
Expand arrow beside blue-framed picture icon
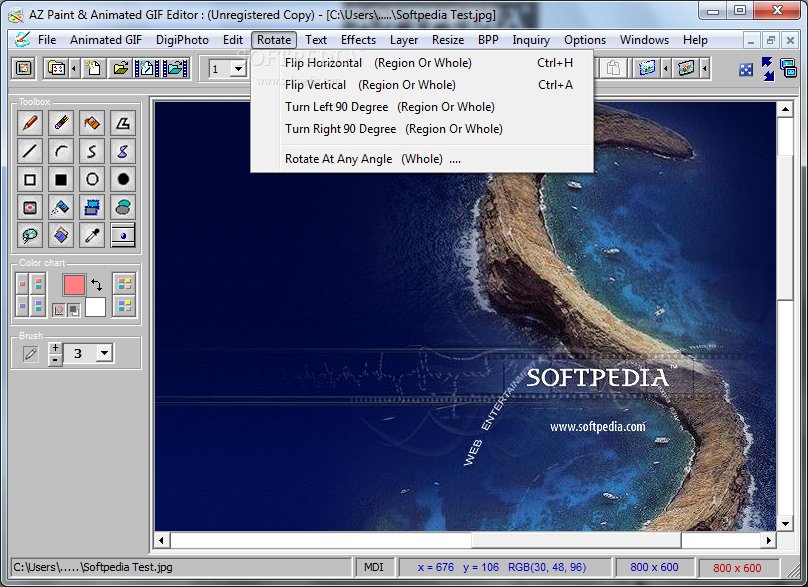[666, 68]
